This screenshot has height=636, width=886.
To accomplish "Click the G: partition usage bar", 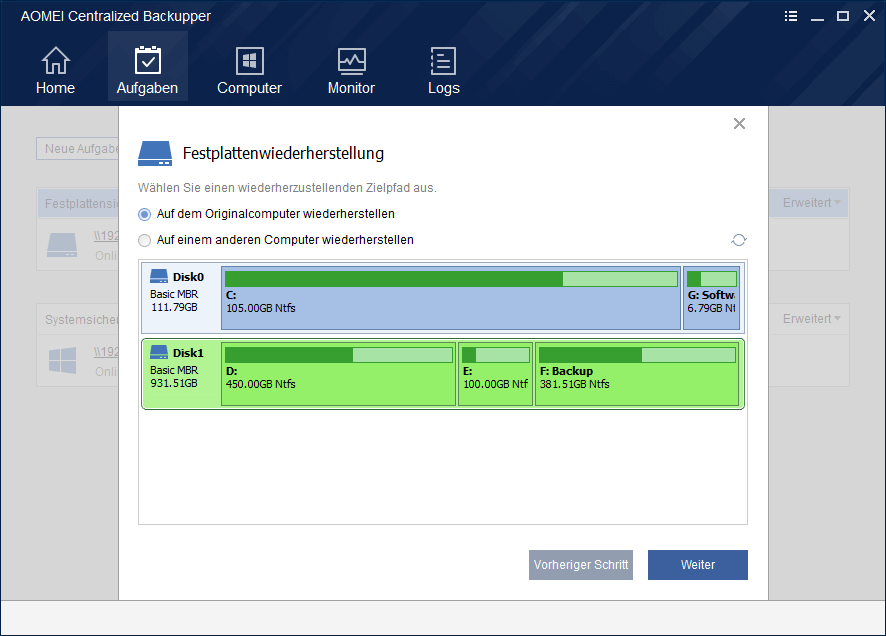I will pyautogui.click(x=711, y=279).
